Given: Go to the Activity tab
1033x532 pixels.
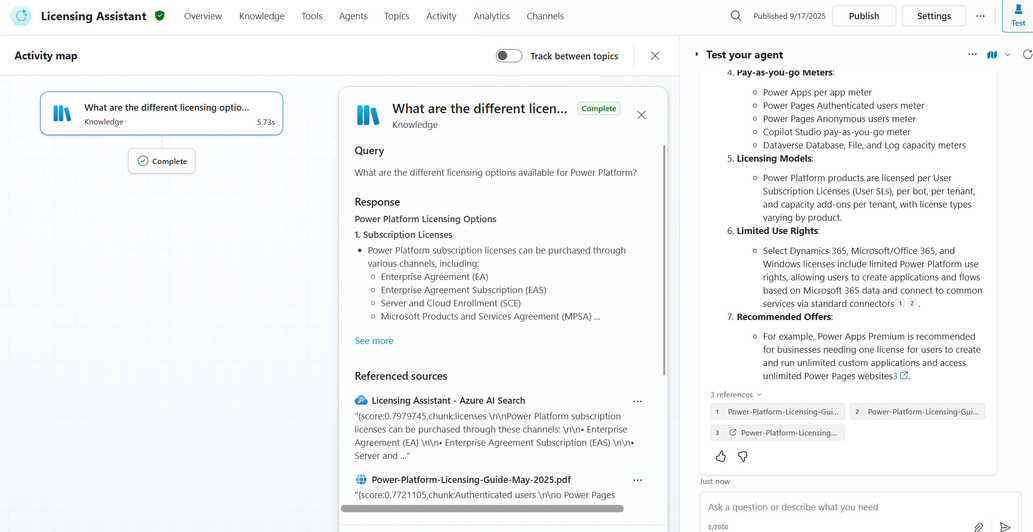Looking at the screenshot, I should click(x=441, y=16).
